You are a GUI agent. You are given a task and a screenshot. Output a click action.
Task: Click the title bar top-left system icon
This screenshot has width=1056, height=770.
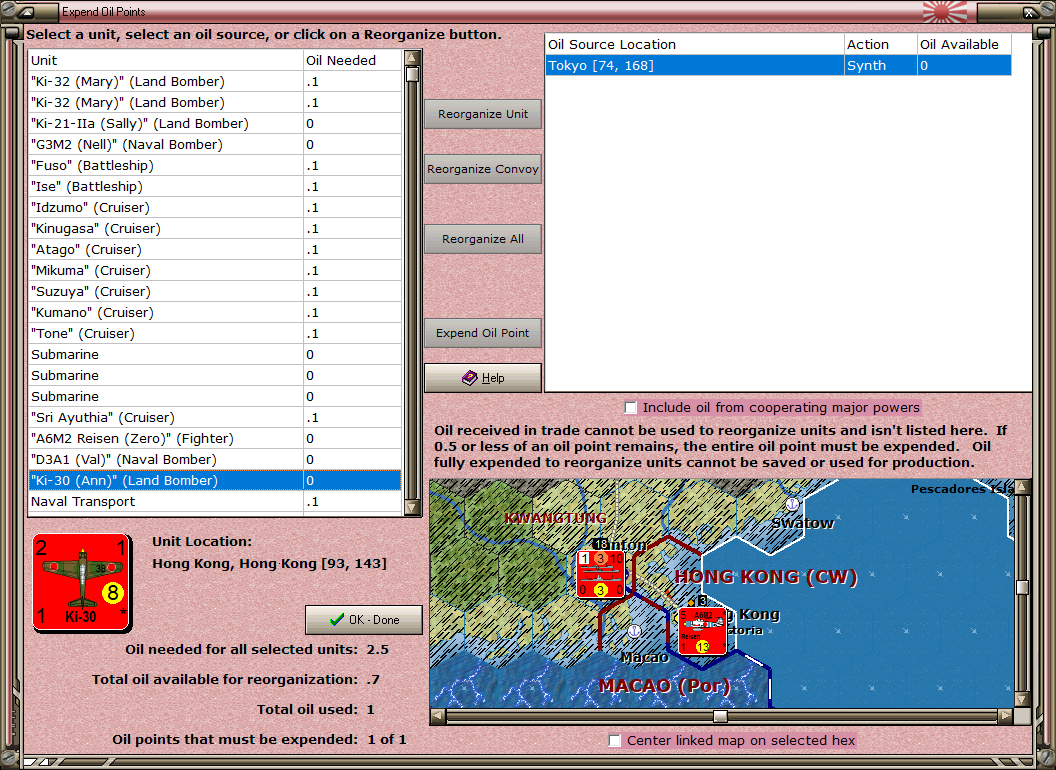tap(27, 12)
